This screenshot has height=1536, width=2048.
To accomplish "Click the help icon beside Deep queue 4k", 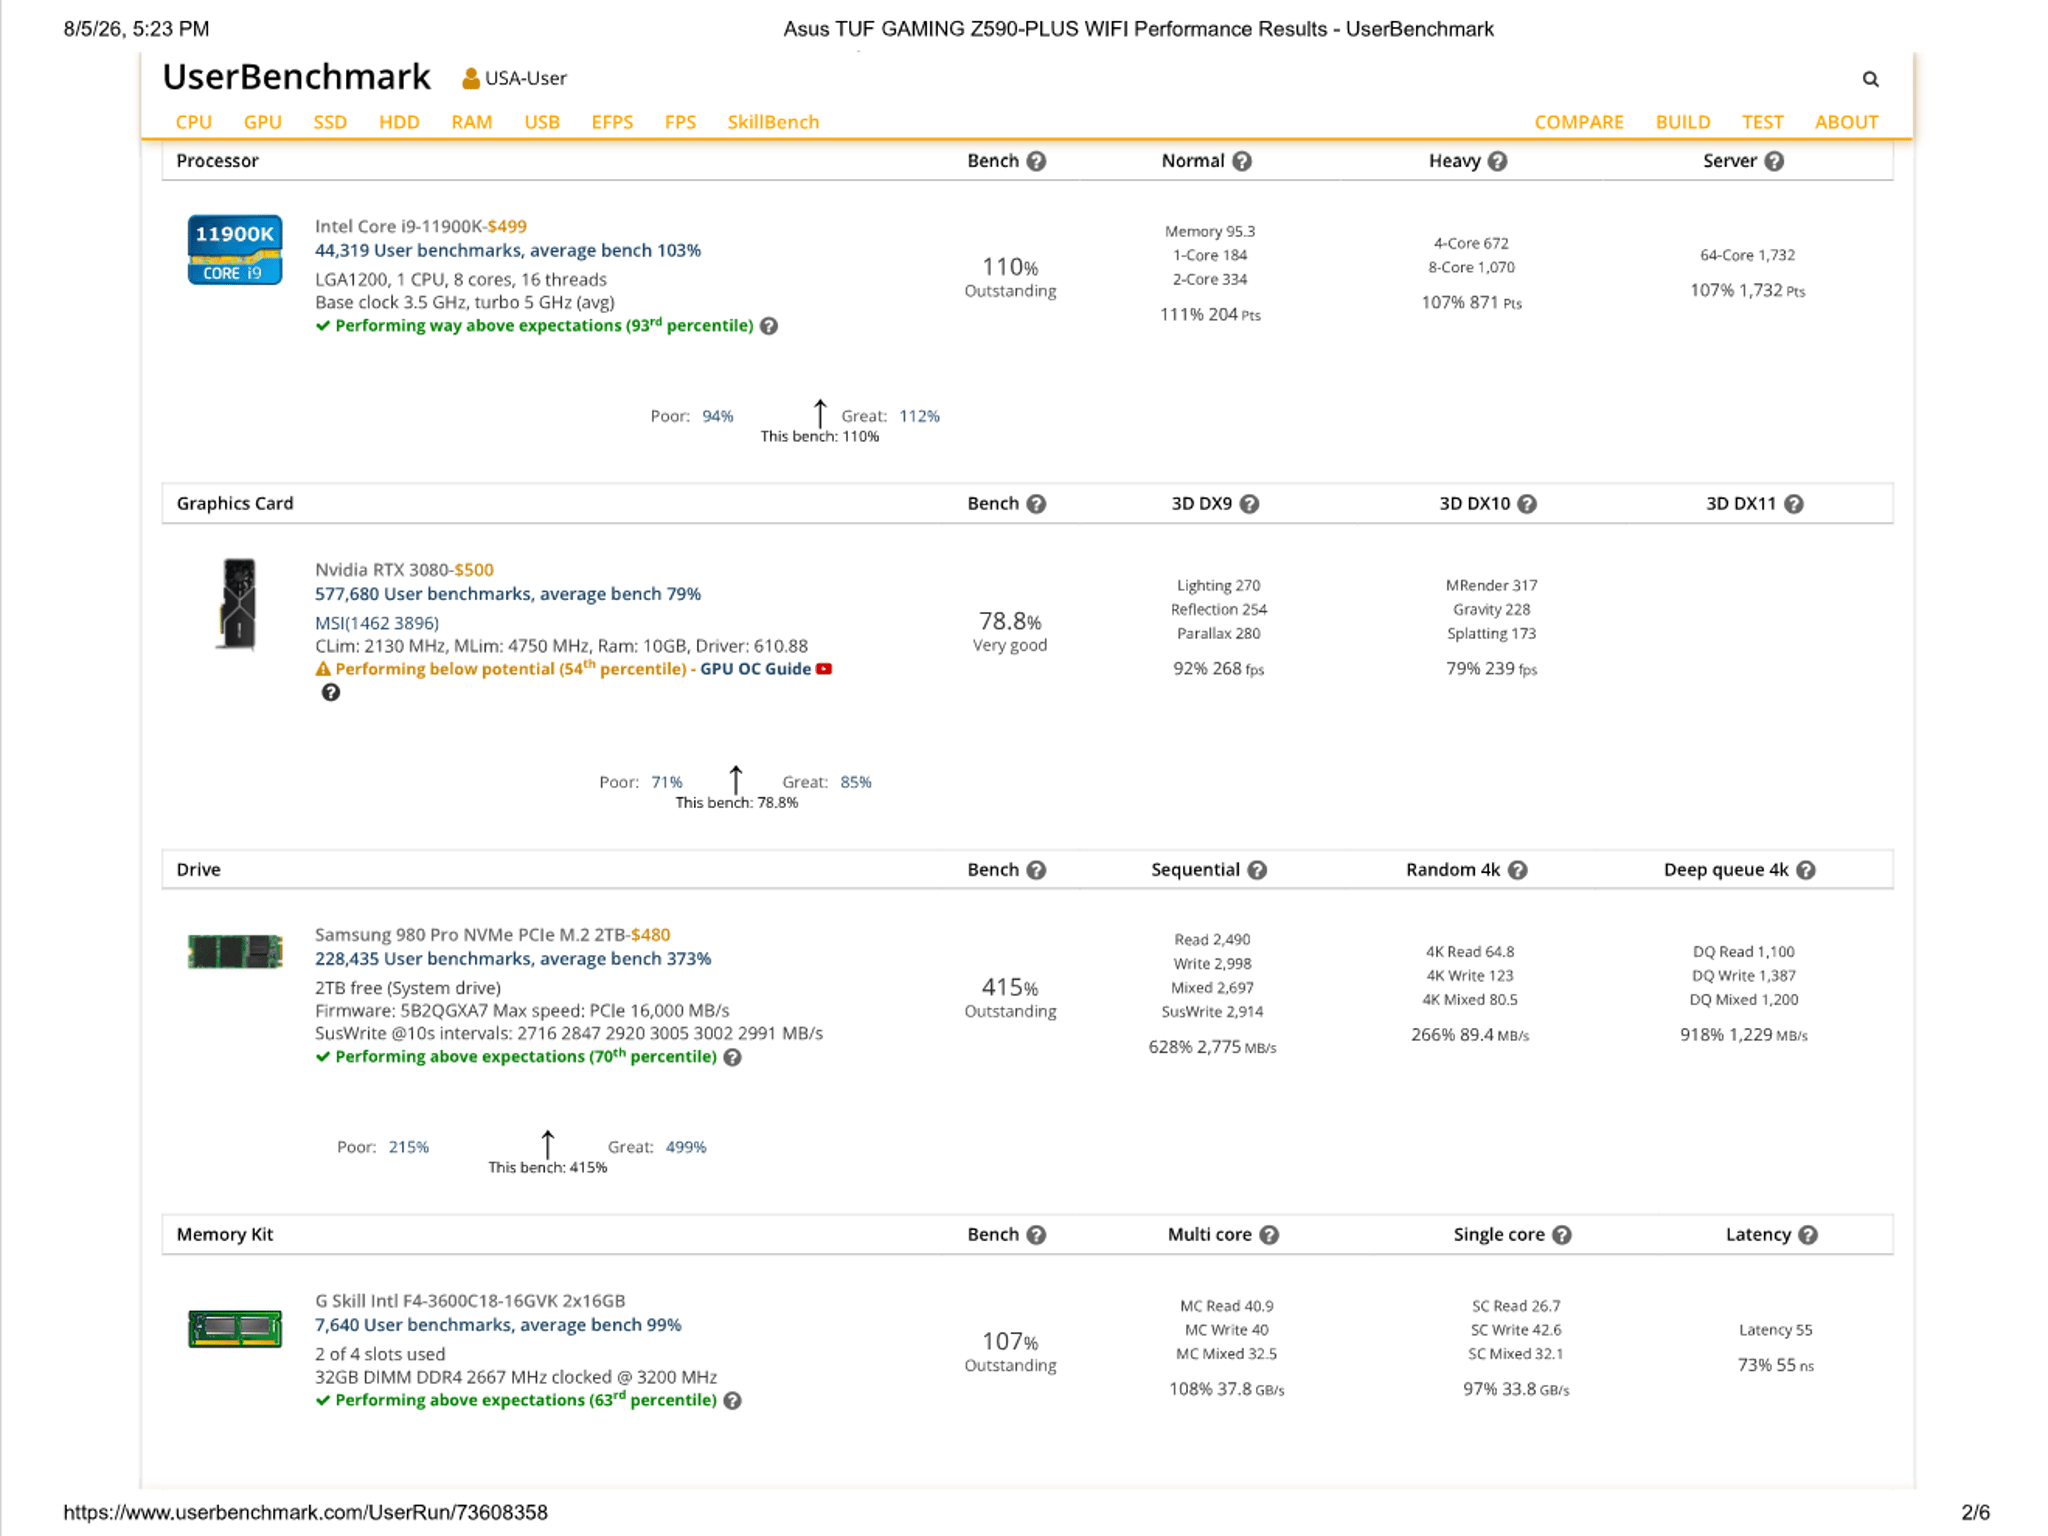I will tap(1806, 870).
